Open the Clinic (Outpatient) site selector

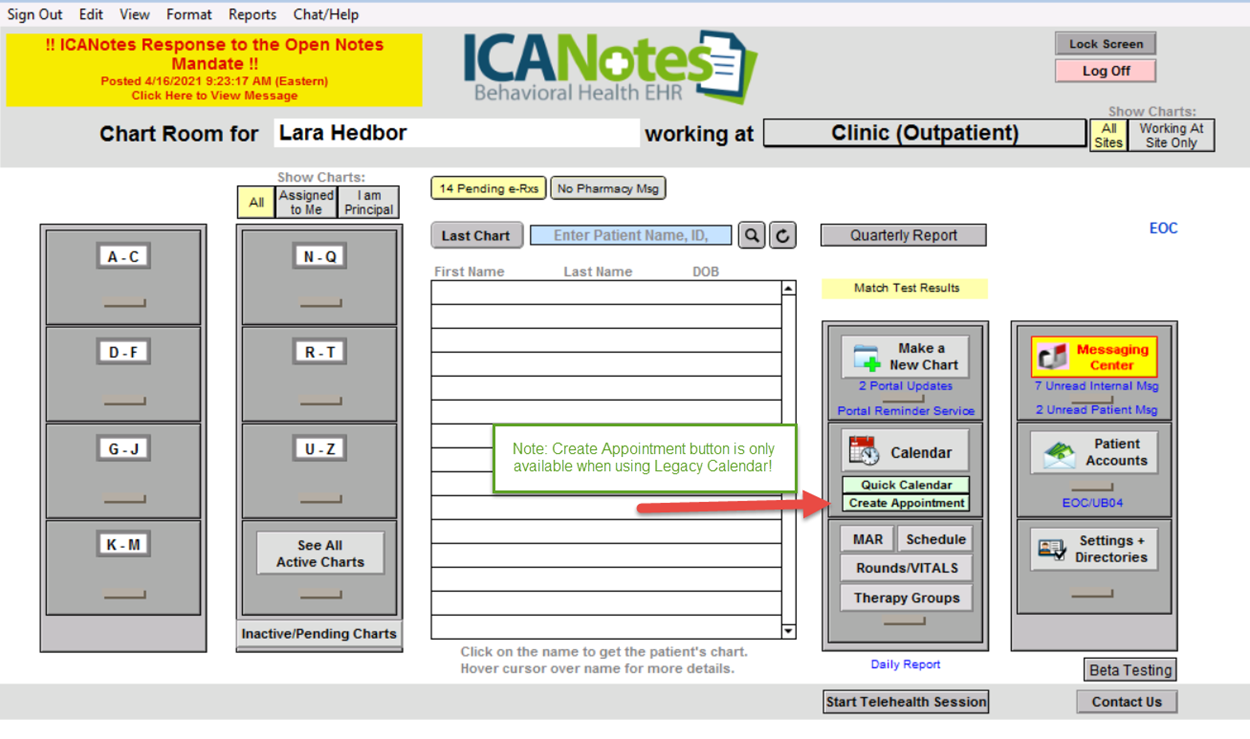coord(924,132)
